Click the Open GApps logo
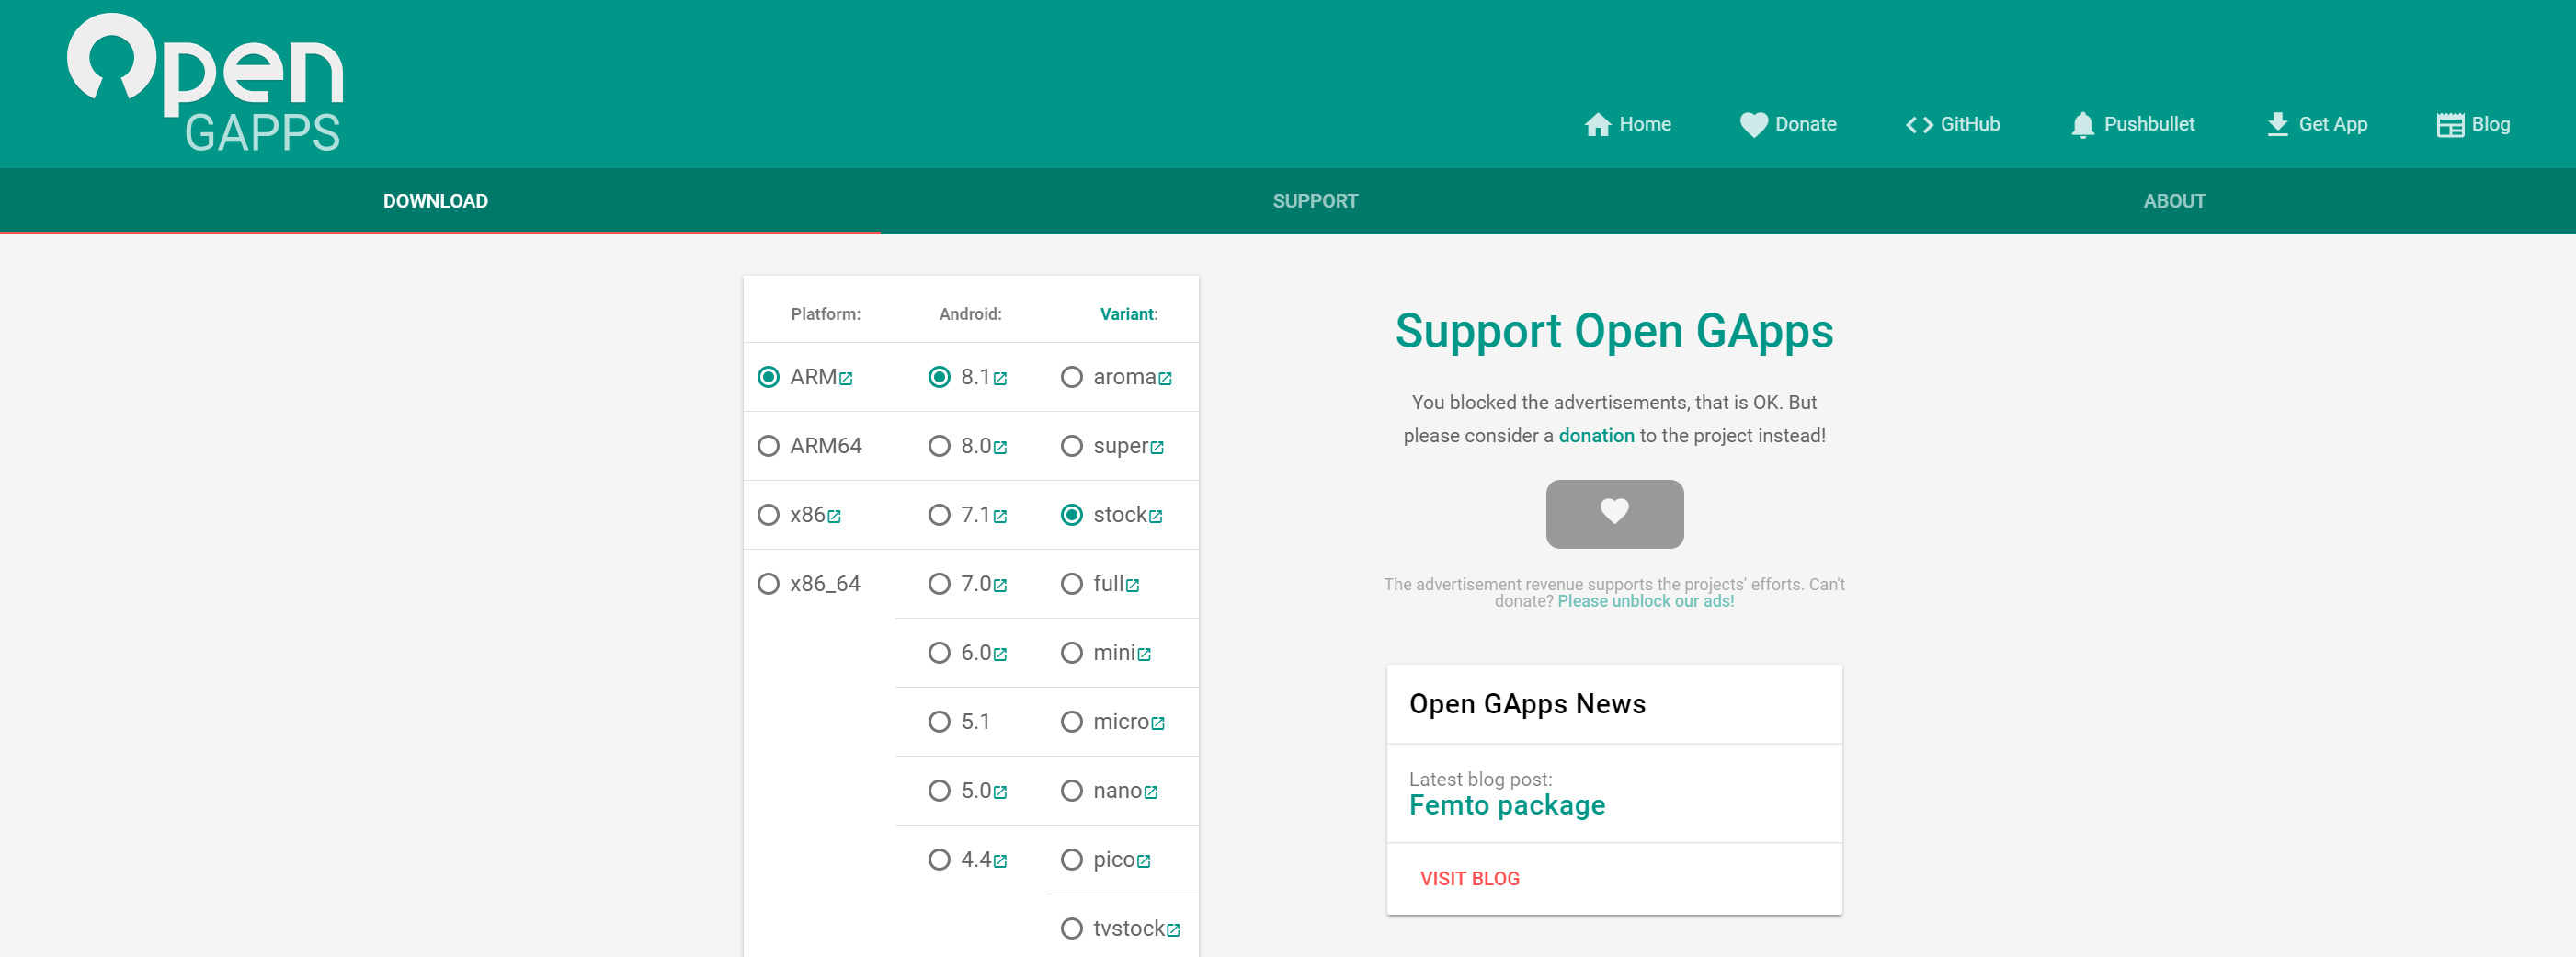Screen dimensions: 2576x957 [x=205, y=83]
